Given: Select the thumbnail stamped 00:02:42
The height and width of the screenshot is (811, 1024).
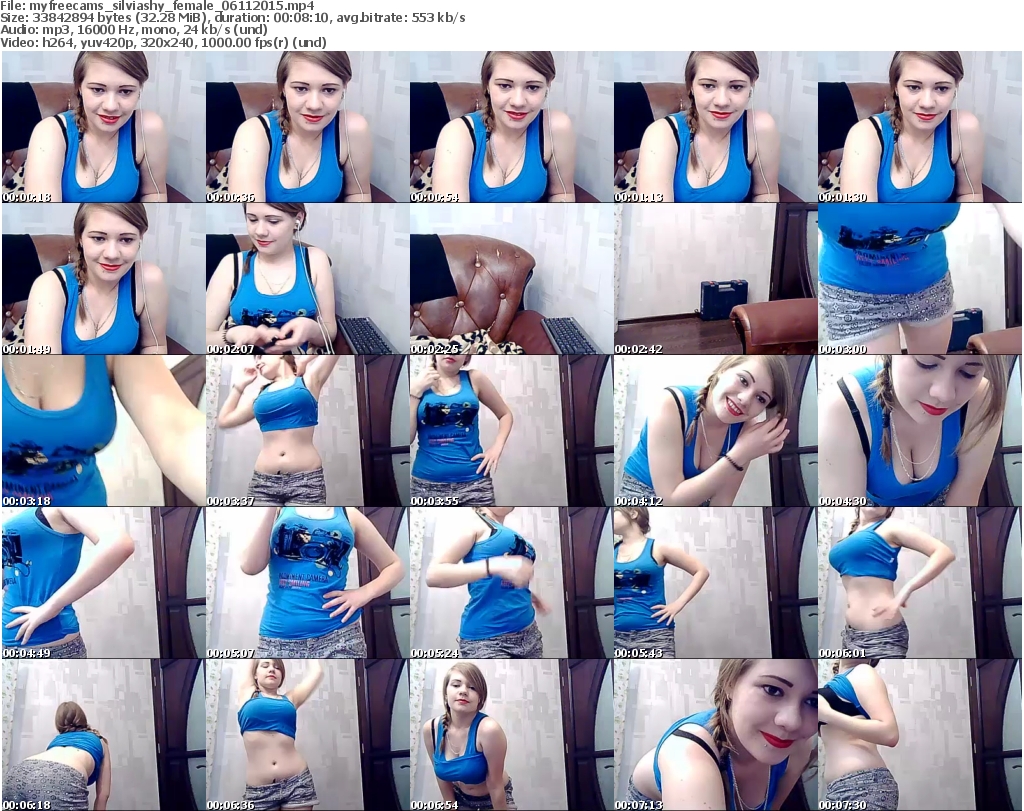Looking at the screenshot, I should pos(715,279).
